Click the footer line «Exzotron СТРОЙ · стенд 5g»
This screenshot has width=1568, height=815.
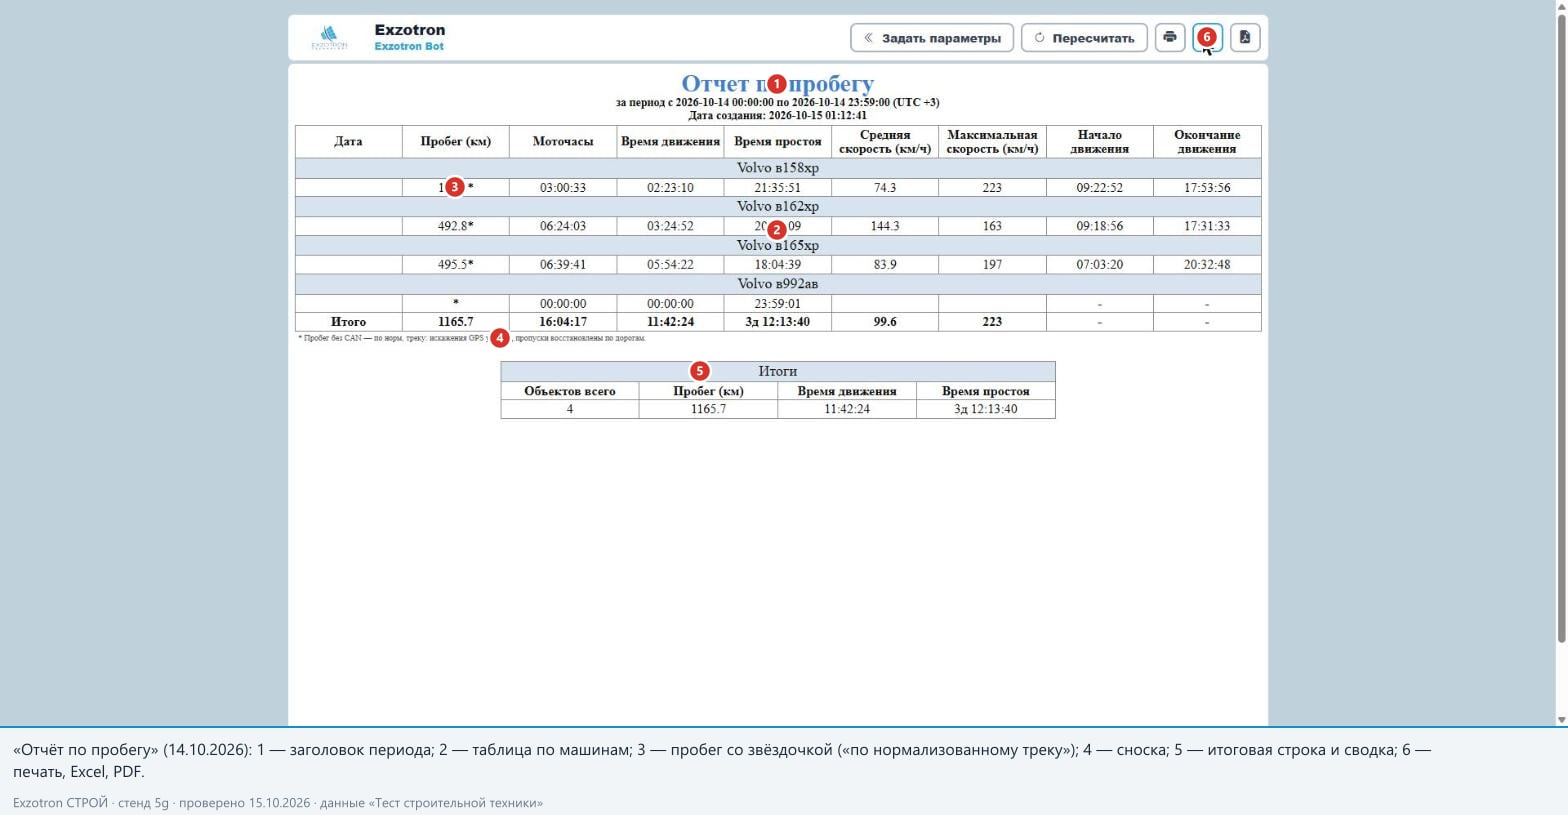coord(278,803)
